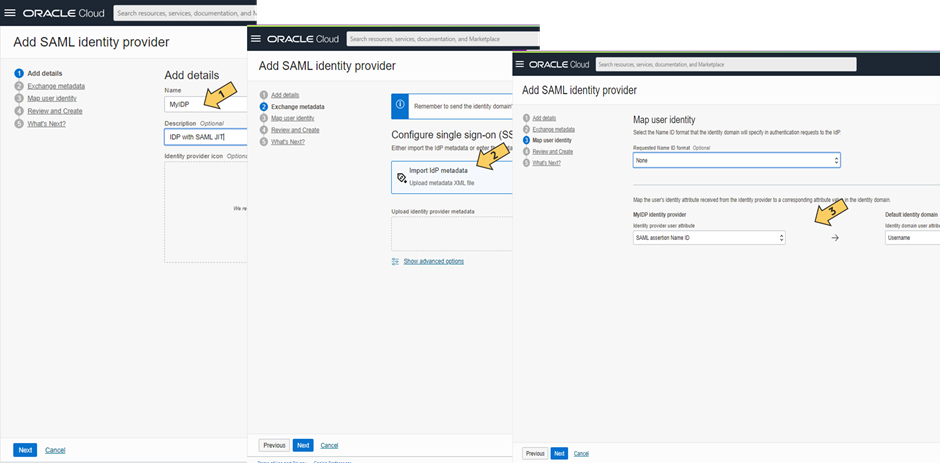
Task: Click the Description field with IDP with SAML JIT
Action: (206, 137)
